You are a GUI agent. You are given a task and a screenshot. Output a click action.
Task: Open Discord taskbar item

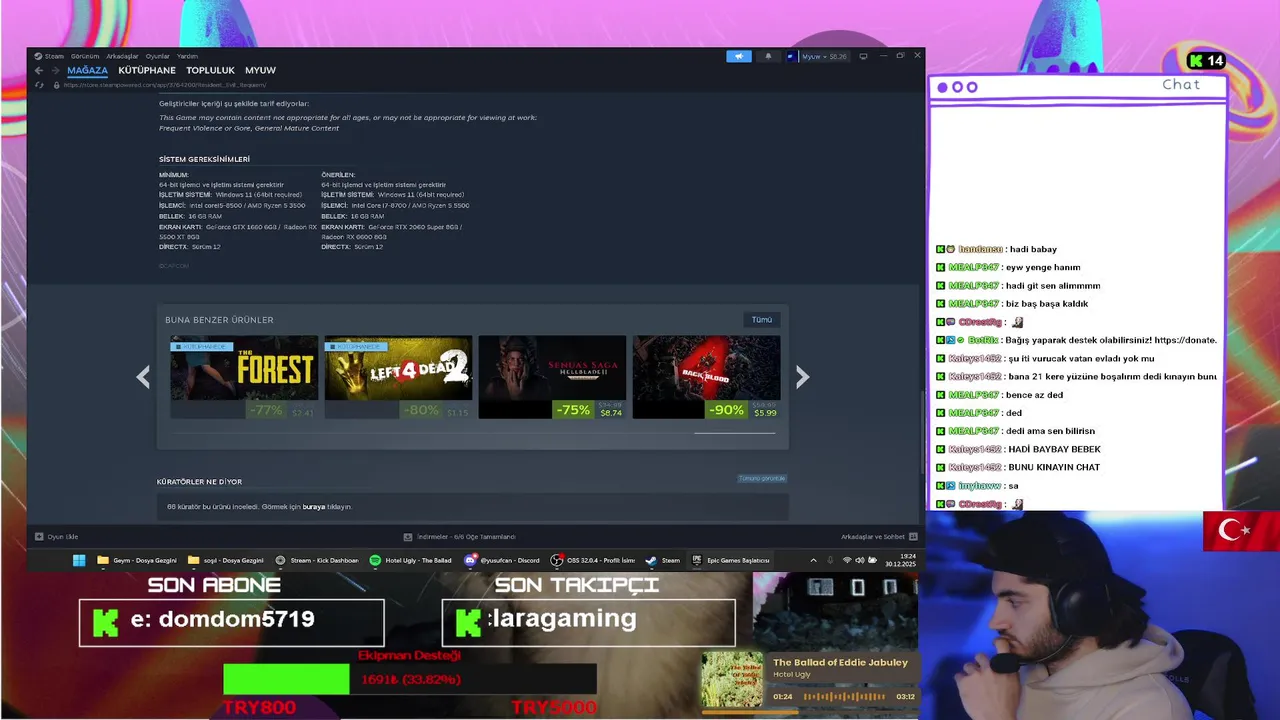coord(502,560)
